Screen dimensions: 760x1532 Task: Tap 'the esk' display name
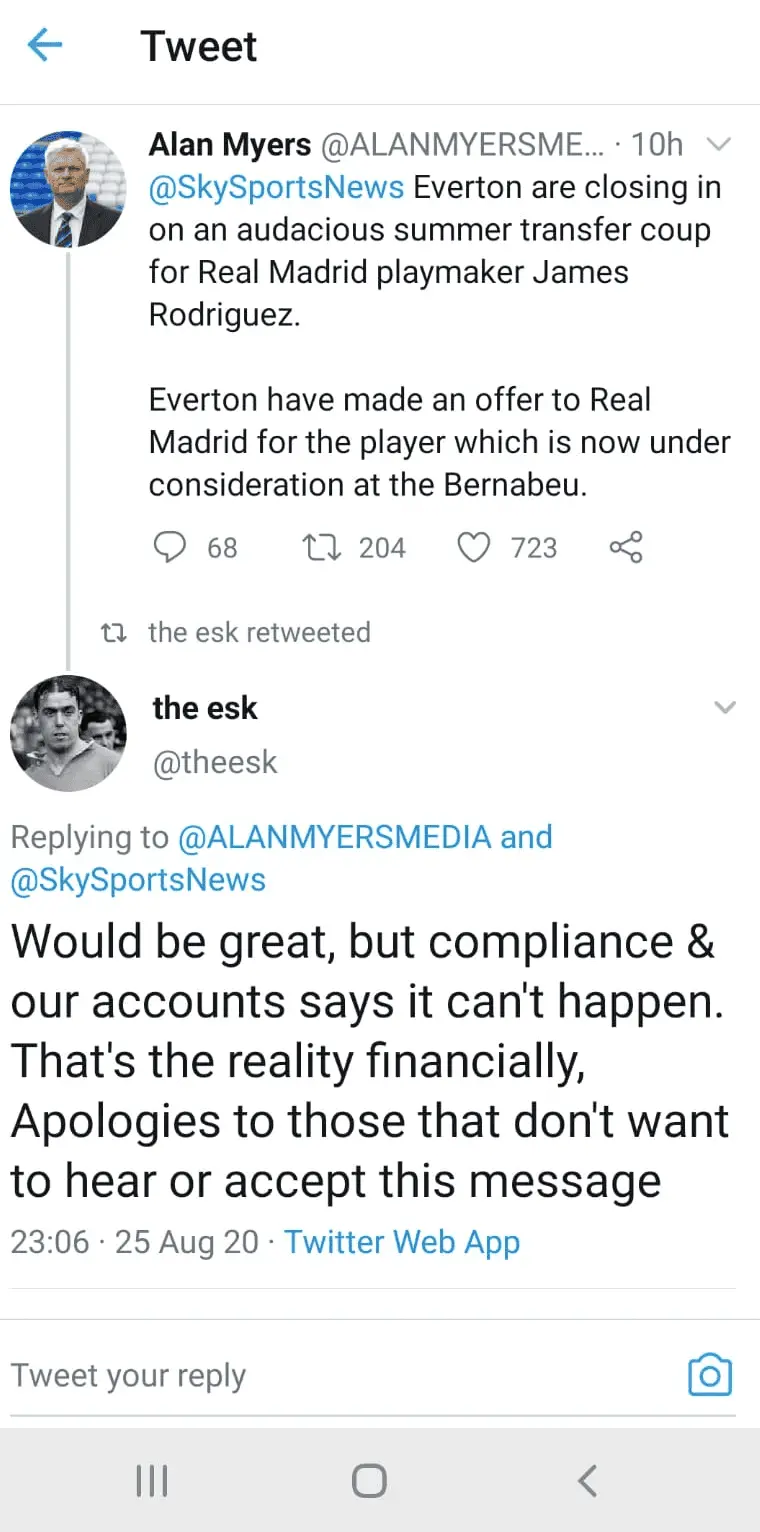click(x=205, y=708)
